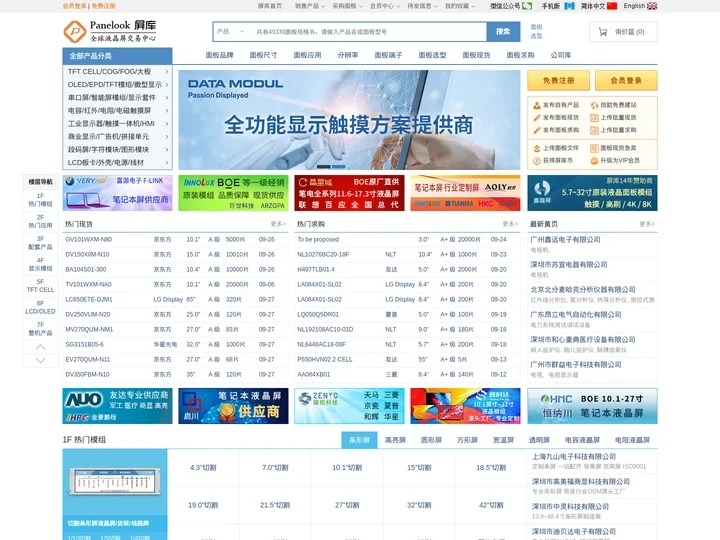The image size is (720, 540).
Task: Click the Panelook 屏库 logo
Action: [x=110, y=31]
